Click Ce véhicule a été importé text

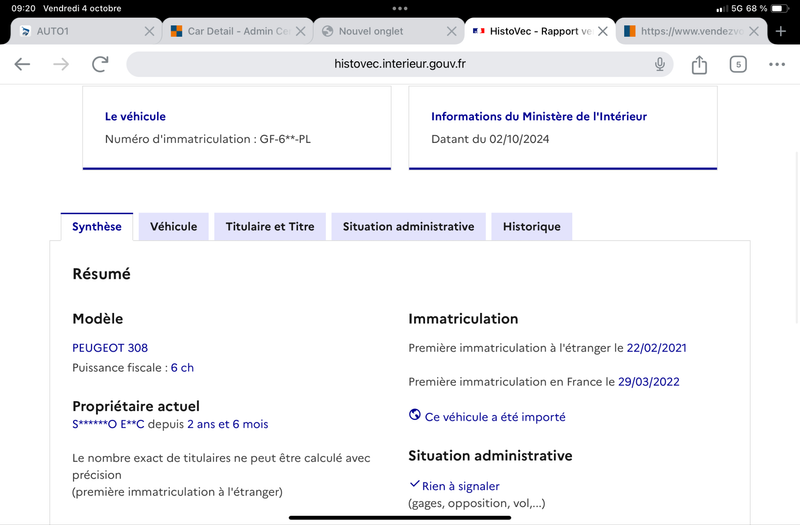coord(495,417)
